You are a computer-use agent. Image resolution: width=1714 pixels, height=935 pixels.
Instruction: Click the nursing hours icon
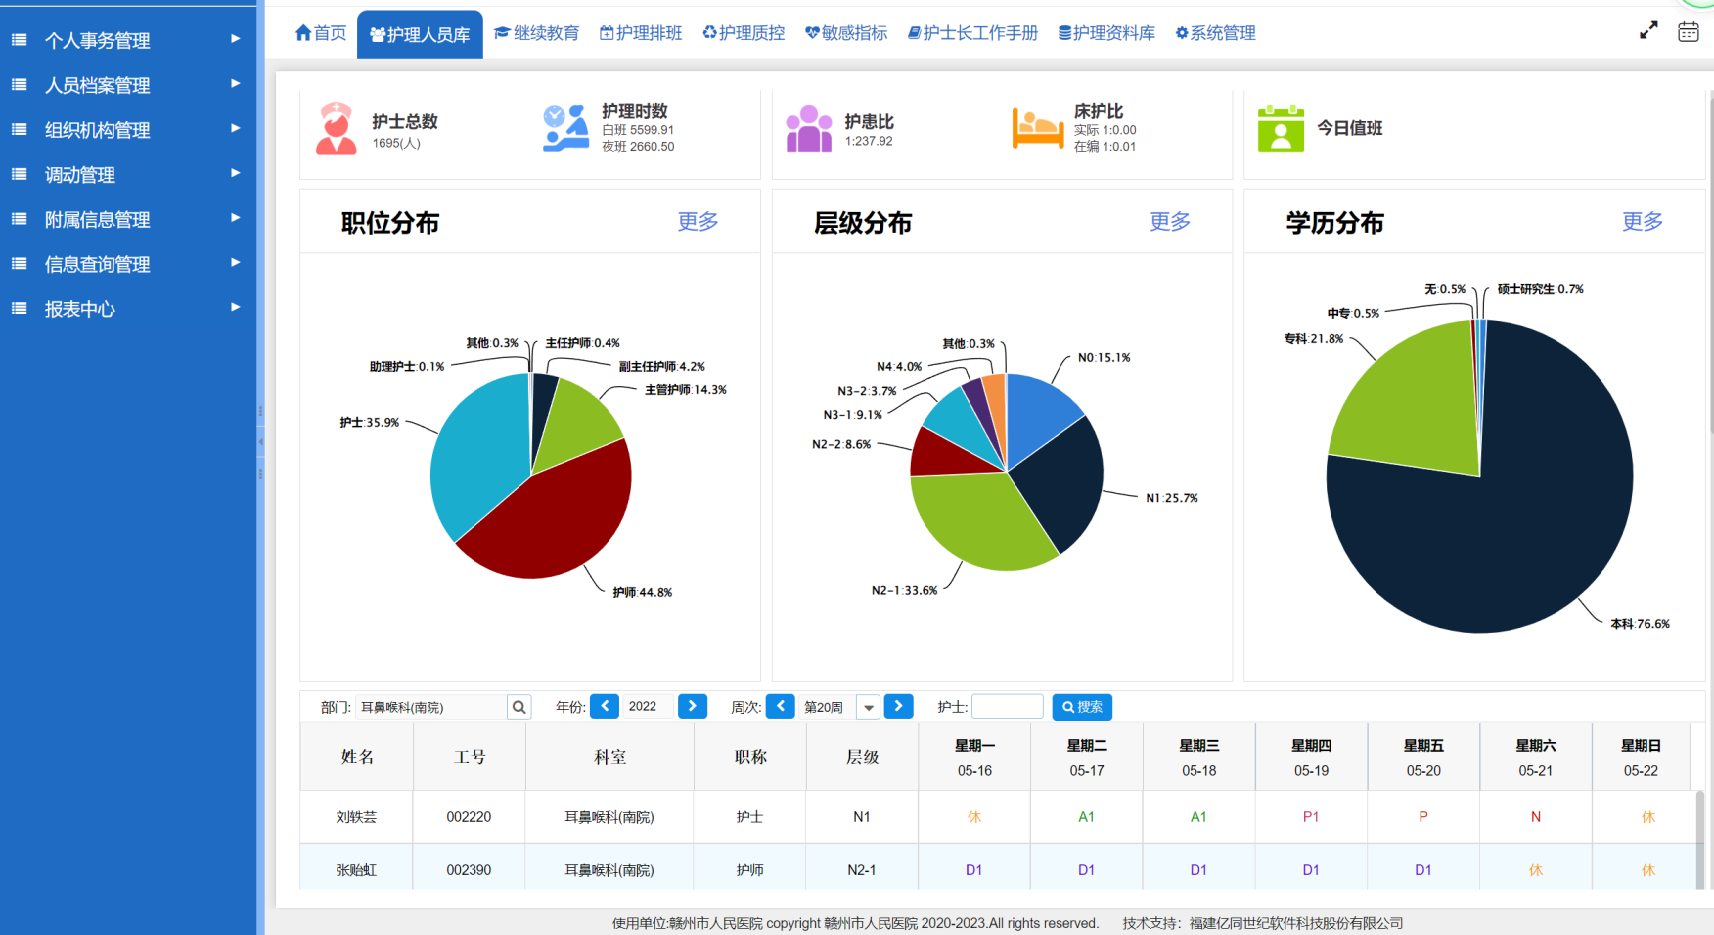[x=566, y=129]
